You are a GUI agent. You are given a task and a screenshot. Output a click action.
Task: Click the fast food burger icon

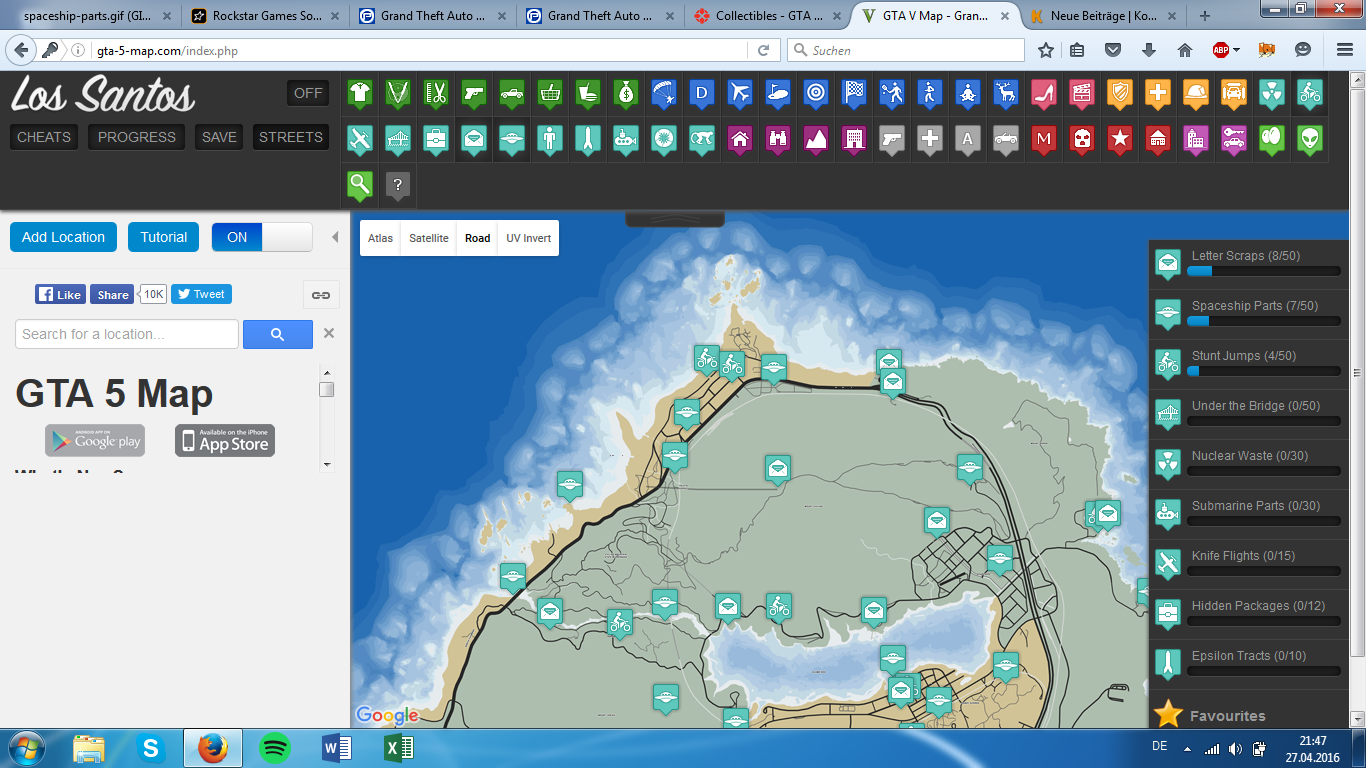pyautogui.click(x=587, y=94)
